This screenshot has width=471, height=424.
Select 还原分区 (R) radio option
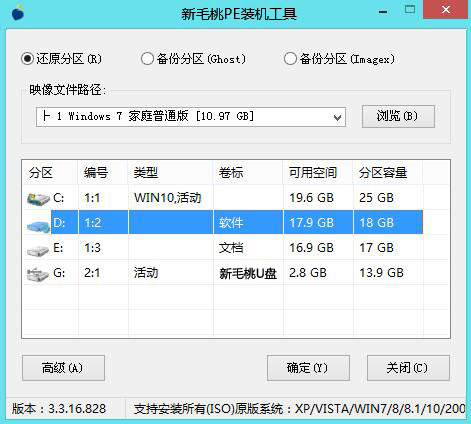click(x=61, y=59)
